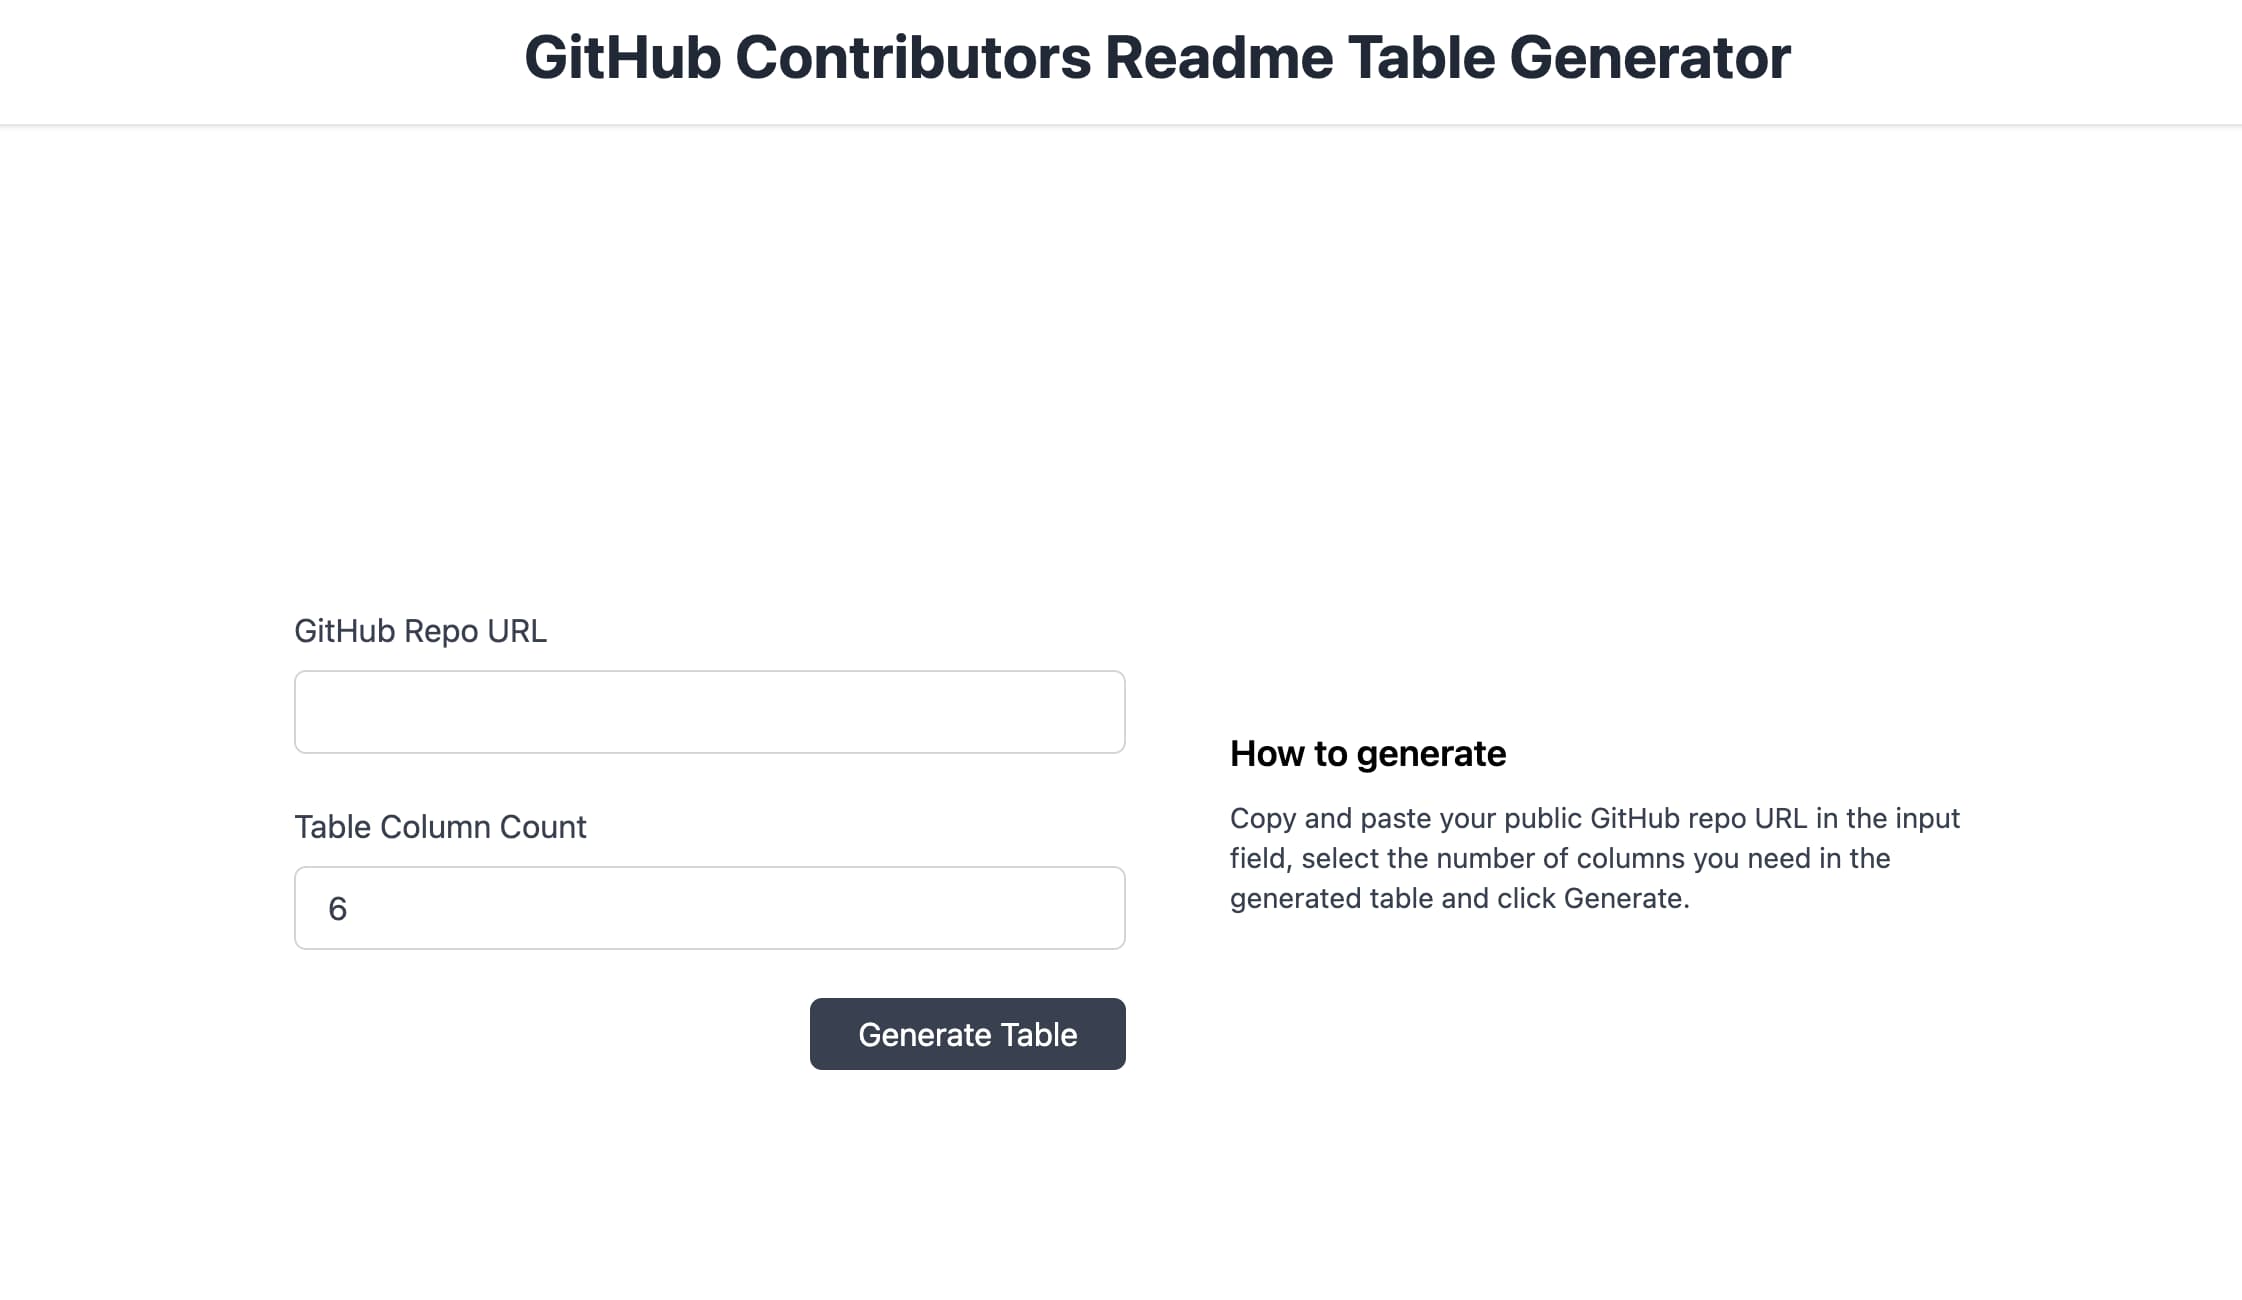This screenshot has height=1300, width=2242.
Task: Click the instructional paragraph under How to generate
Action: click(x=1594, y=857)
